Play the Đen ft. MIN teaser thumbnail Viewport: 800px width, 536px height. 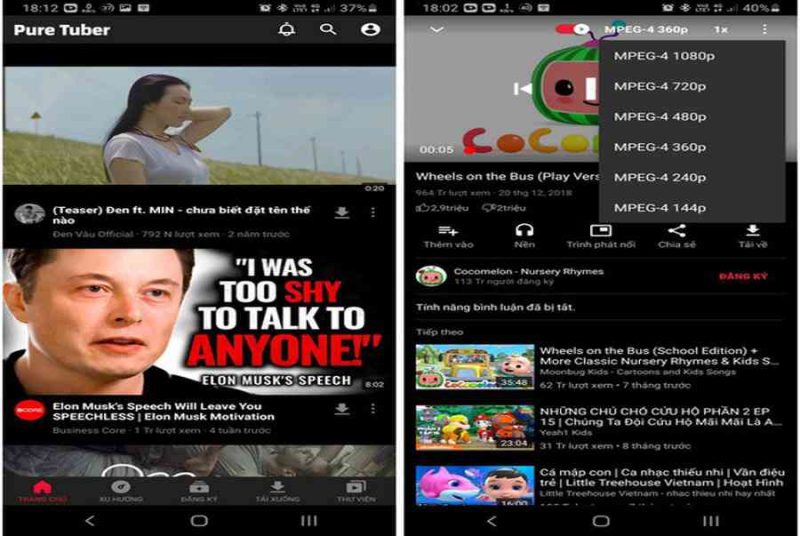[x=199, y=125]
